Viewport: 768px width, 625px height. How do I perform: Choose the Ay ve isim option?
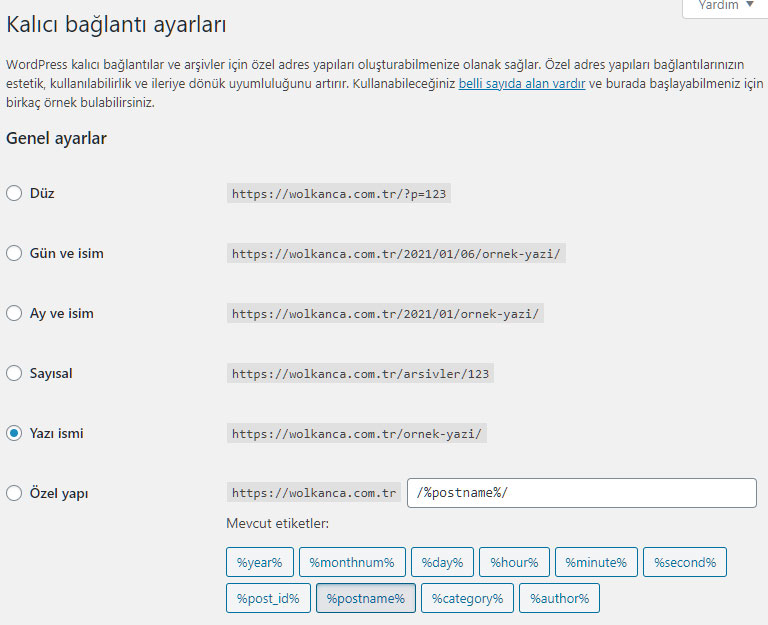point(14,313)
